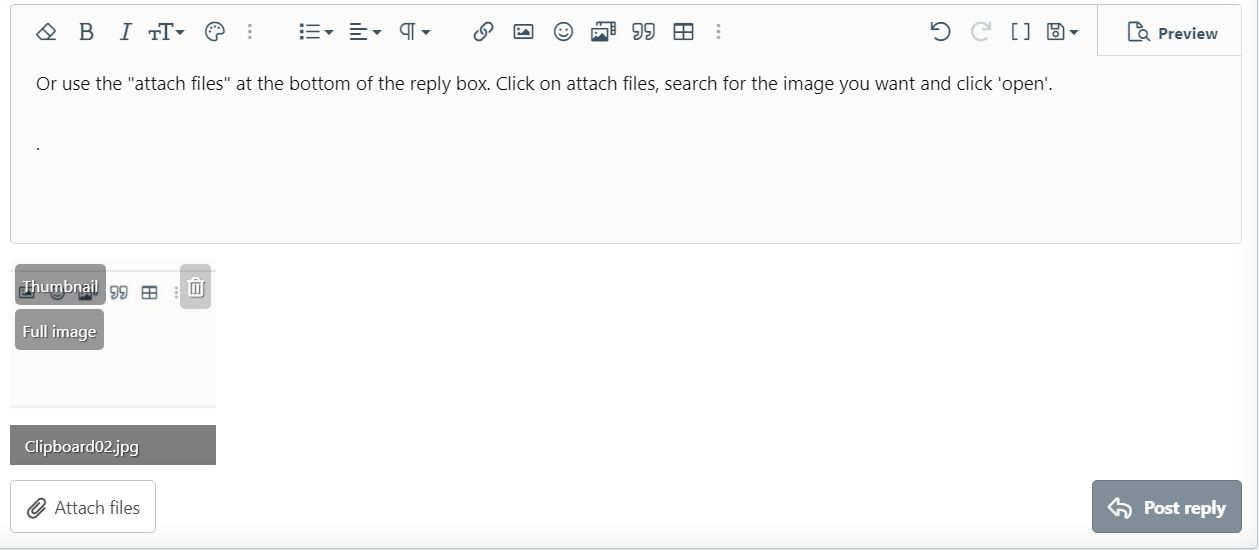Open the Smilies emoji picker

pos(563,32)
